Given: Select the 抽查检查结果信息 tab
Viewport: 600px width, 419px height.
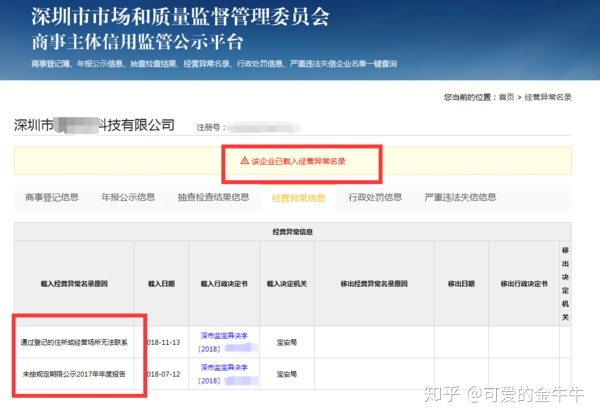Looking at the screenshot, I should point(213,197).
